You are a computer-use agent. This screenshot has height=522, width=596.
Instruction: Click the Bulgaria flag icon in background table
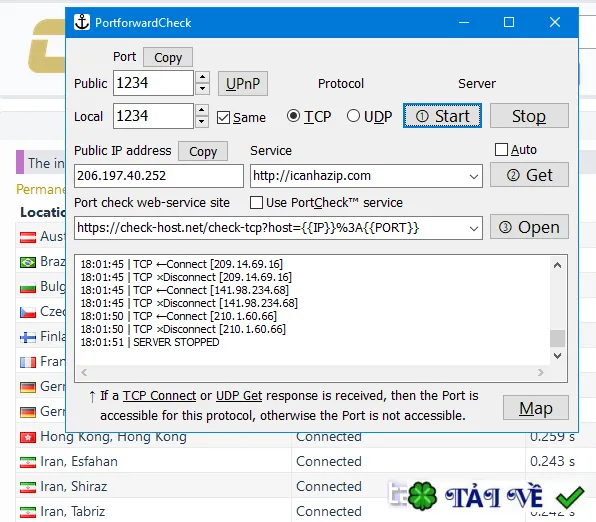(28, 287)
